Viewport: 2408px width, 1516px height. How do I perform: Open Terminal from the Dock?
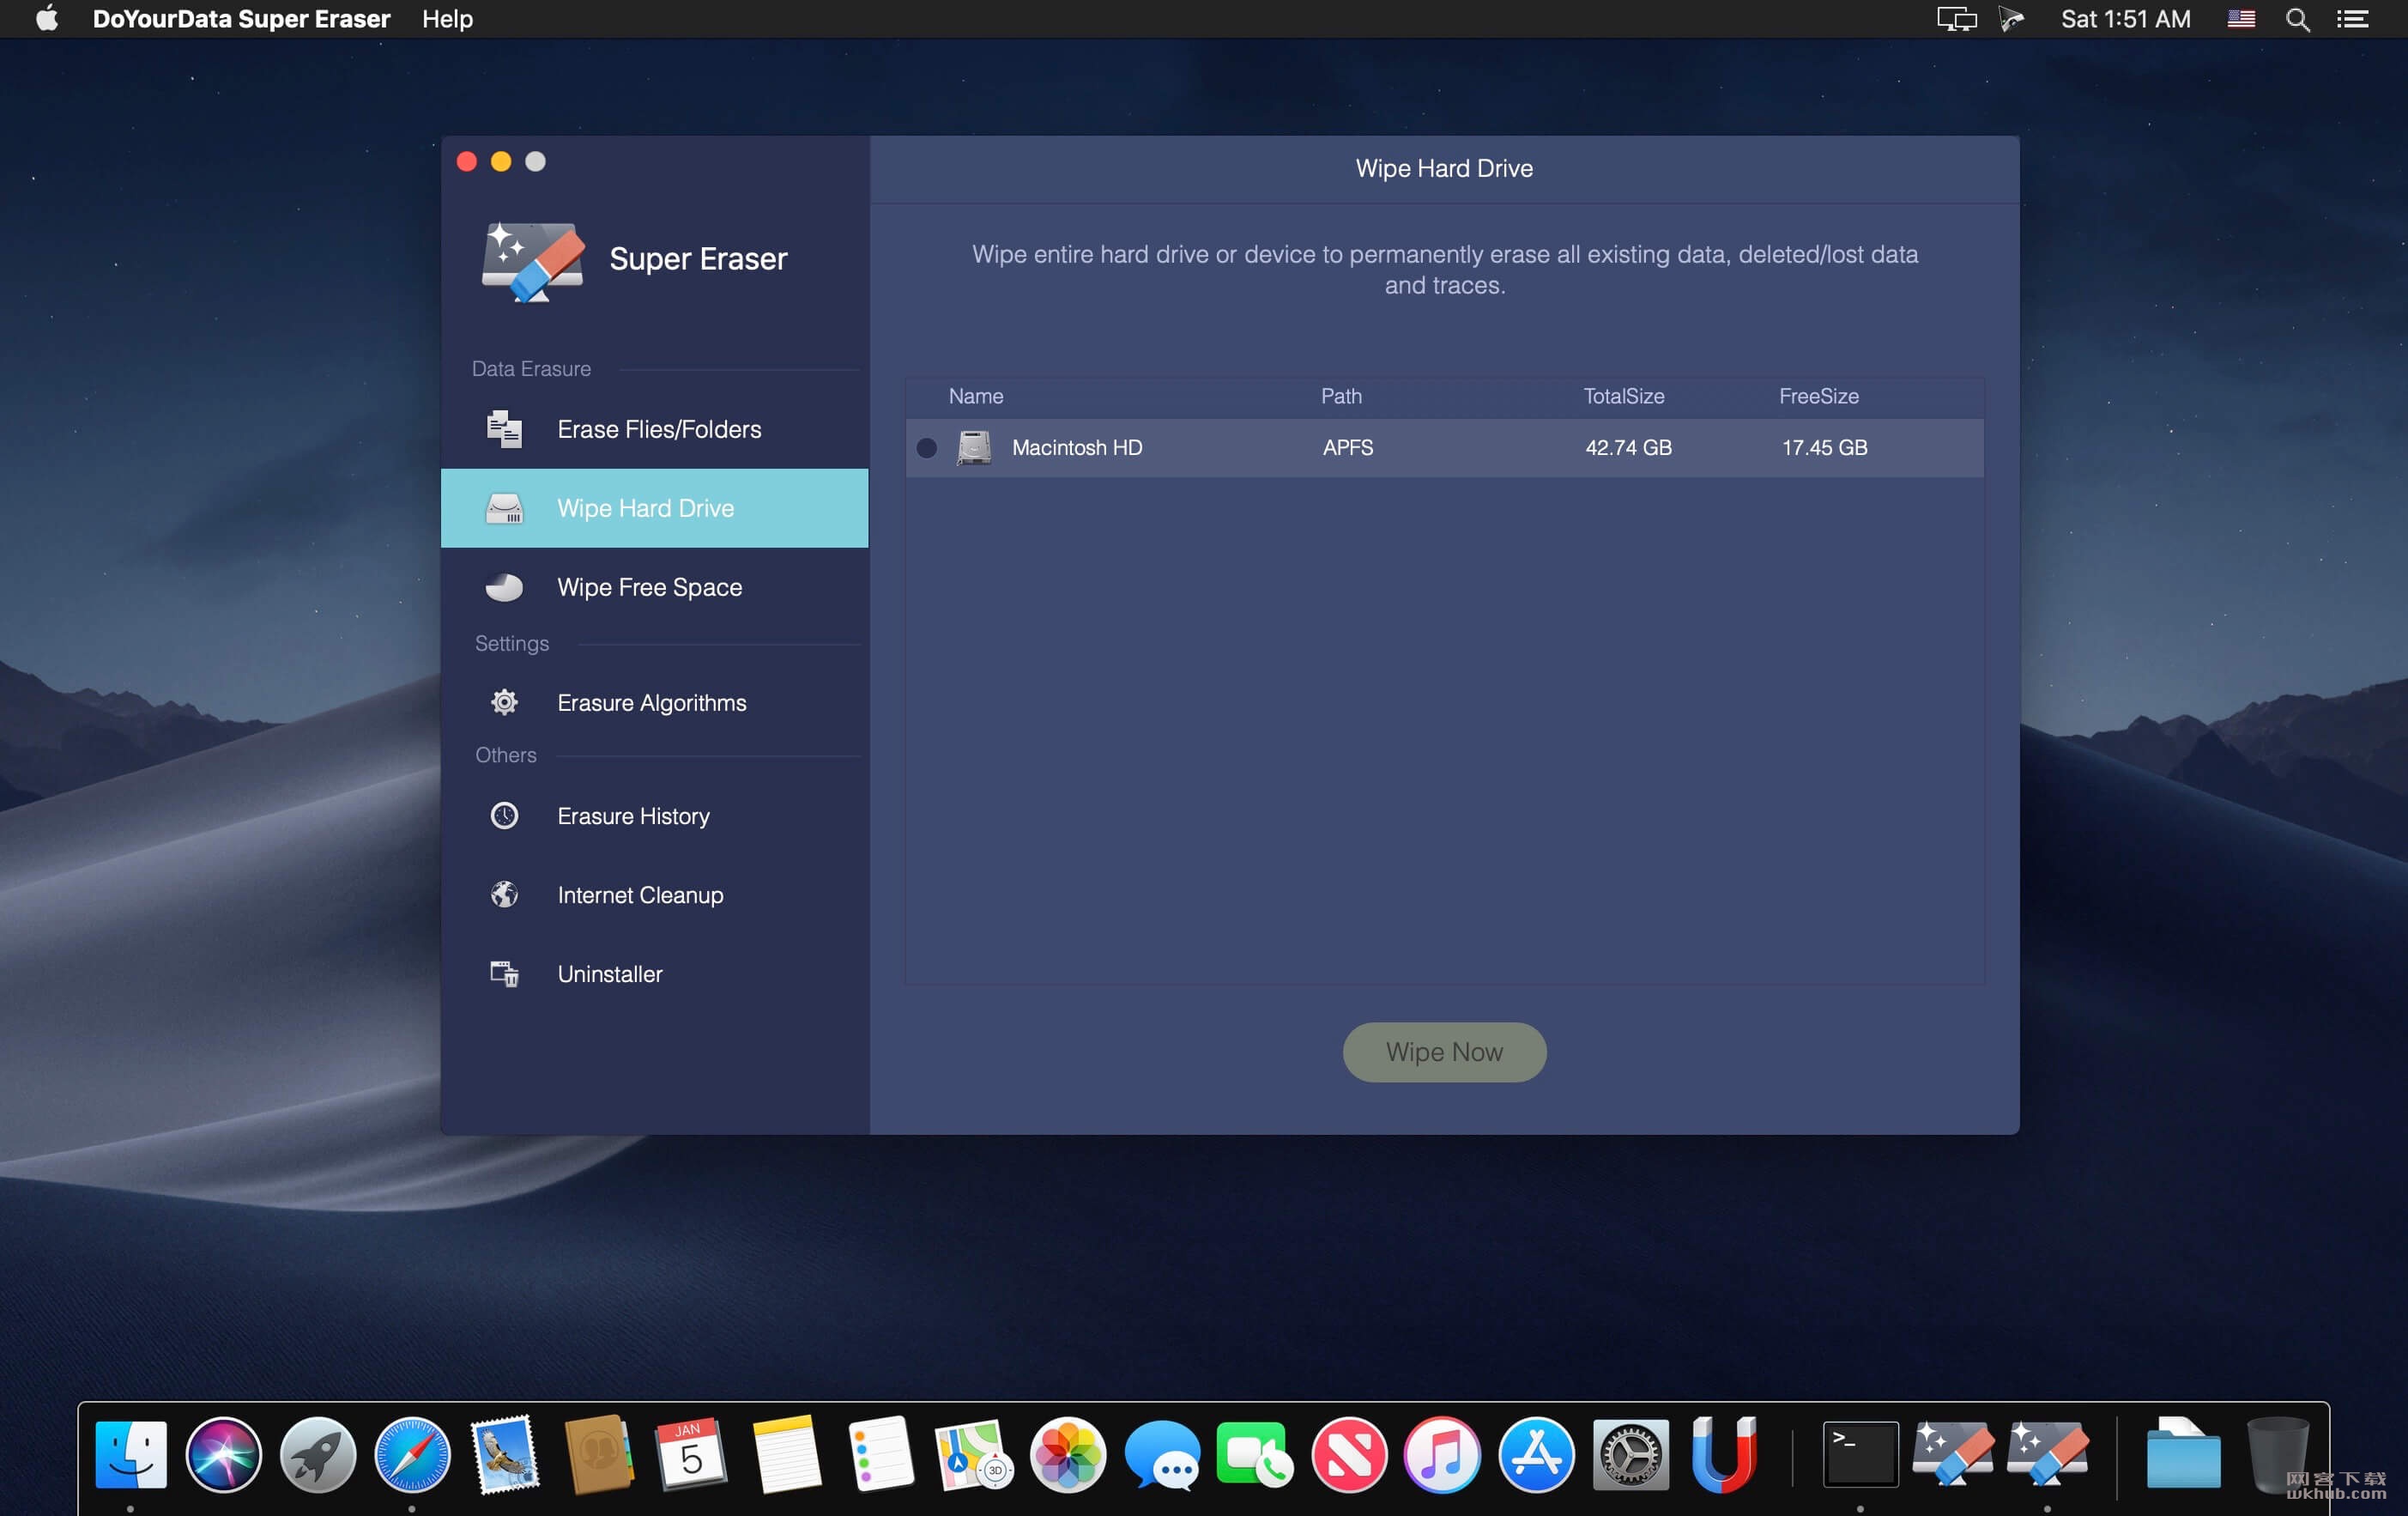(1860, 1453)
